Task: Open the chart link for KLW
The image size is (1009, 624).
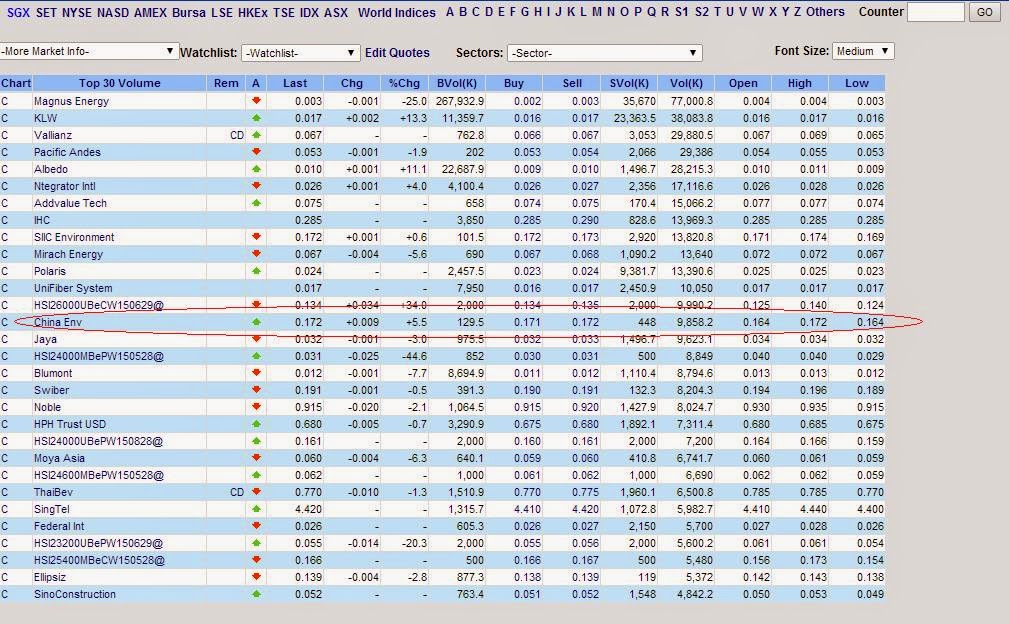Action: tap(5, 118)
